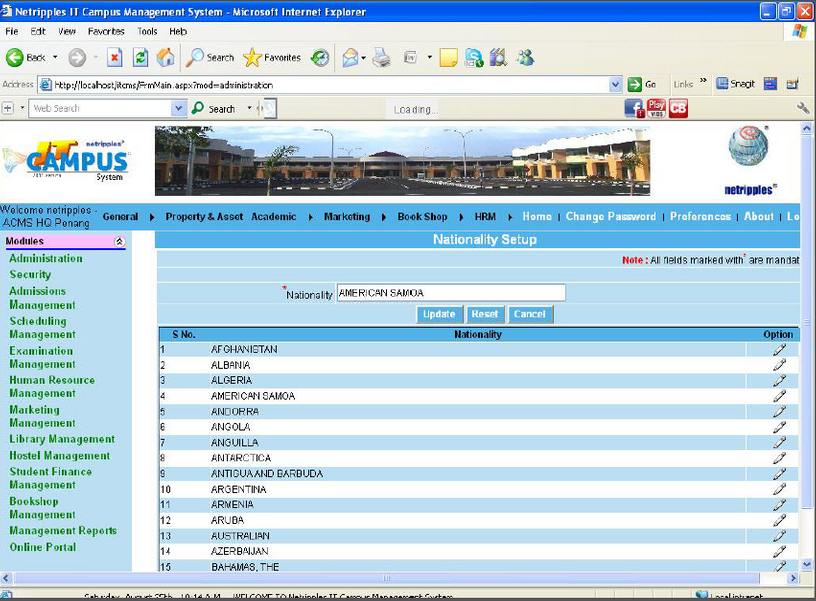This screenshot has height=601, width=816.
Task: Stop page loading with red X icon
Action: coord(114,57)
